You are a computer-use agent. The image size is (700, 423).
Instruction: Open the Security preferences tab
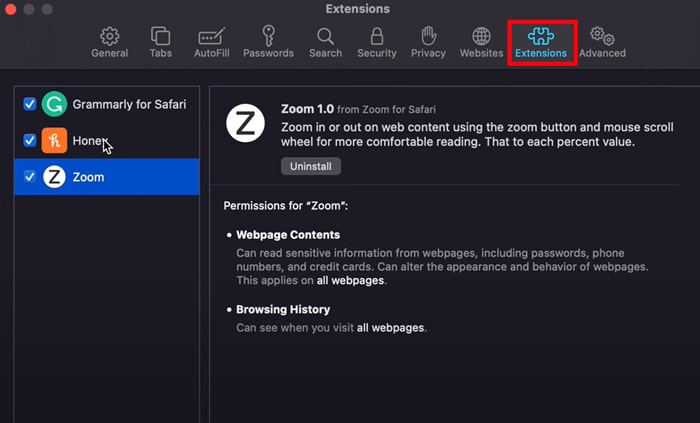click(377, 42)
